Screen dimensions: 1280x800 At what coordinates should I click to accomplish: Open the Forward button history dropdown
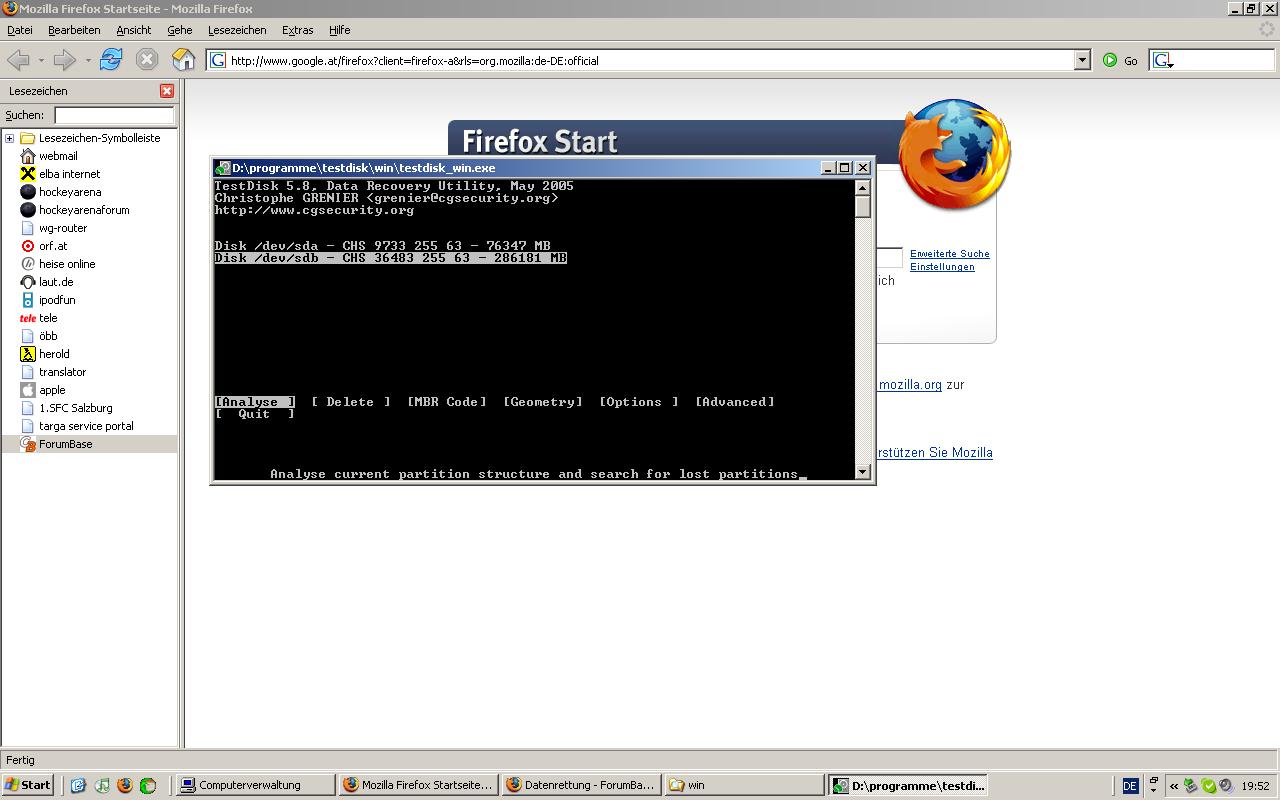tap(88, 60)
